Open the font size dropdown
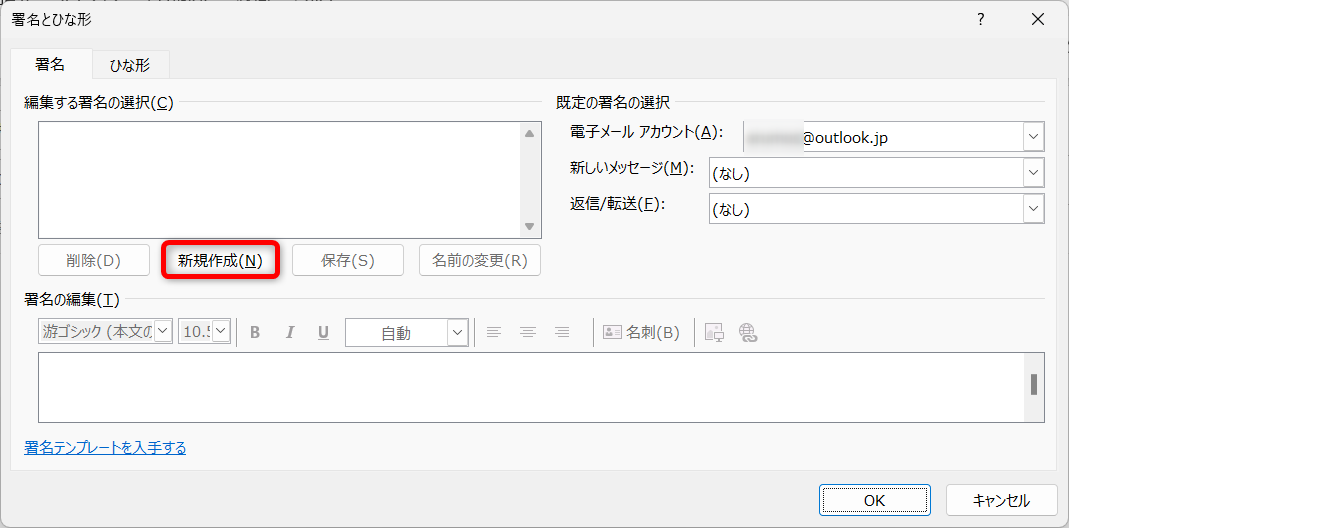Image resolution: width=1344 pixels, height=529 pixels. coord(221,332)
